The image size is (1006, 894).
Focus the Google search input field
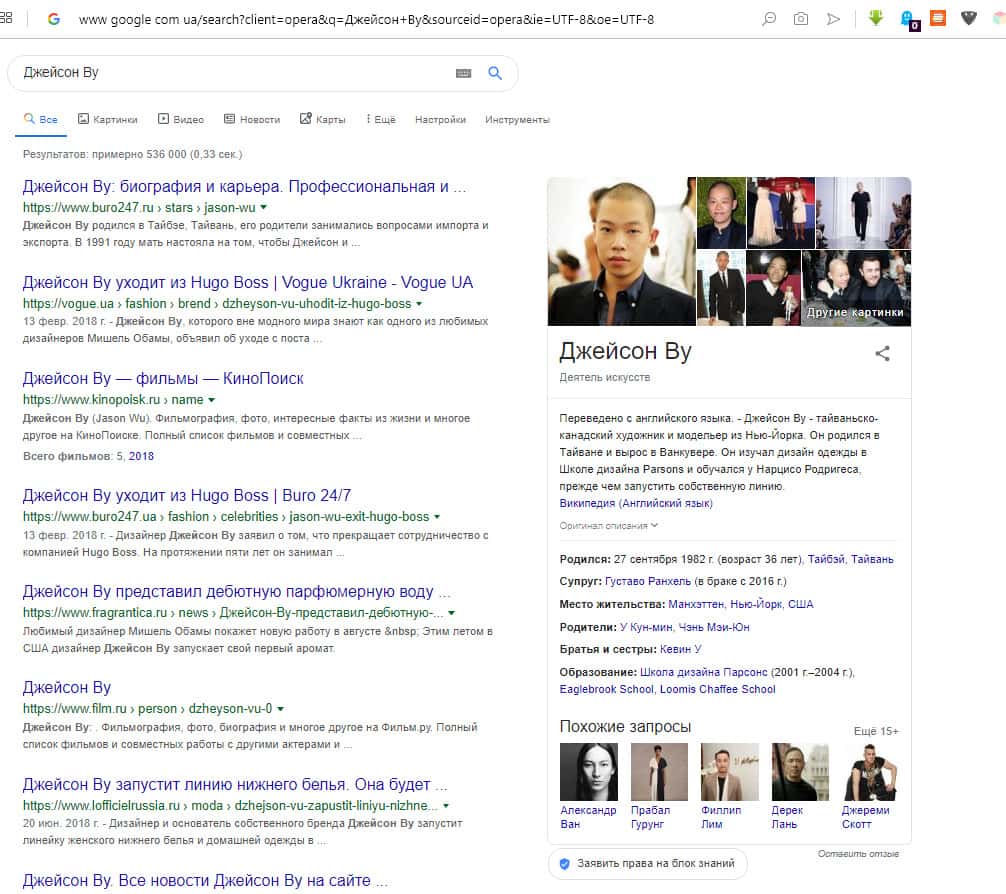click(234, 73)
